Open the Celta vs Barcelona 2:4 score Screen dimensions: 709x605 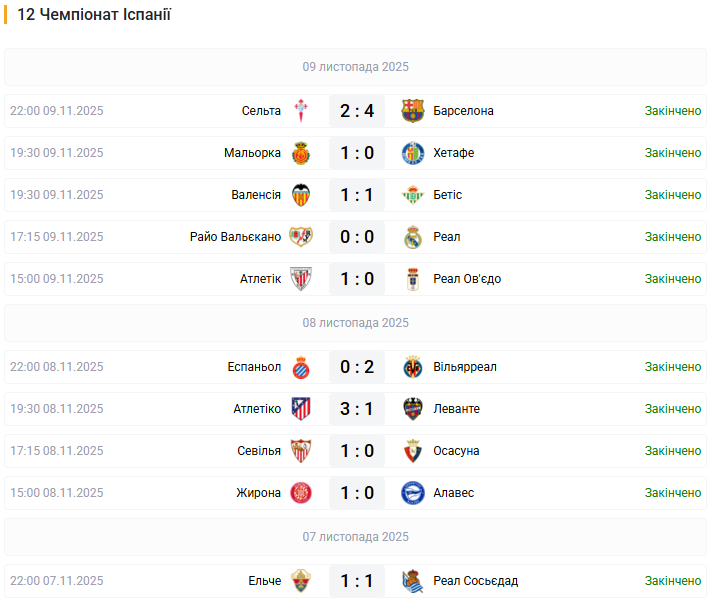(357, 111)
